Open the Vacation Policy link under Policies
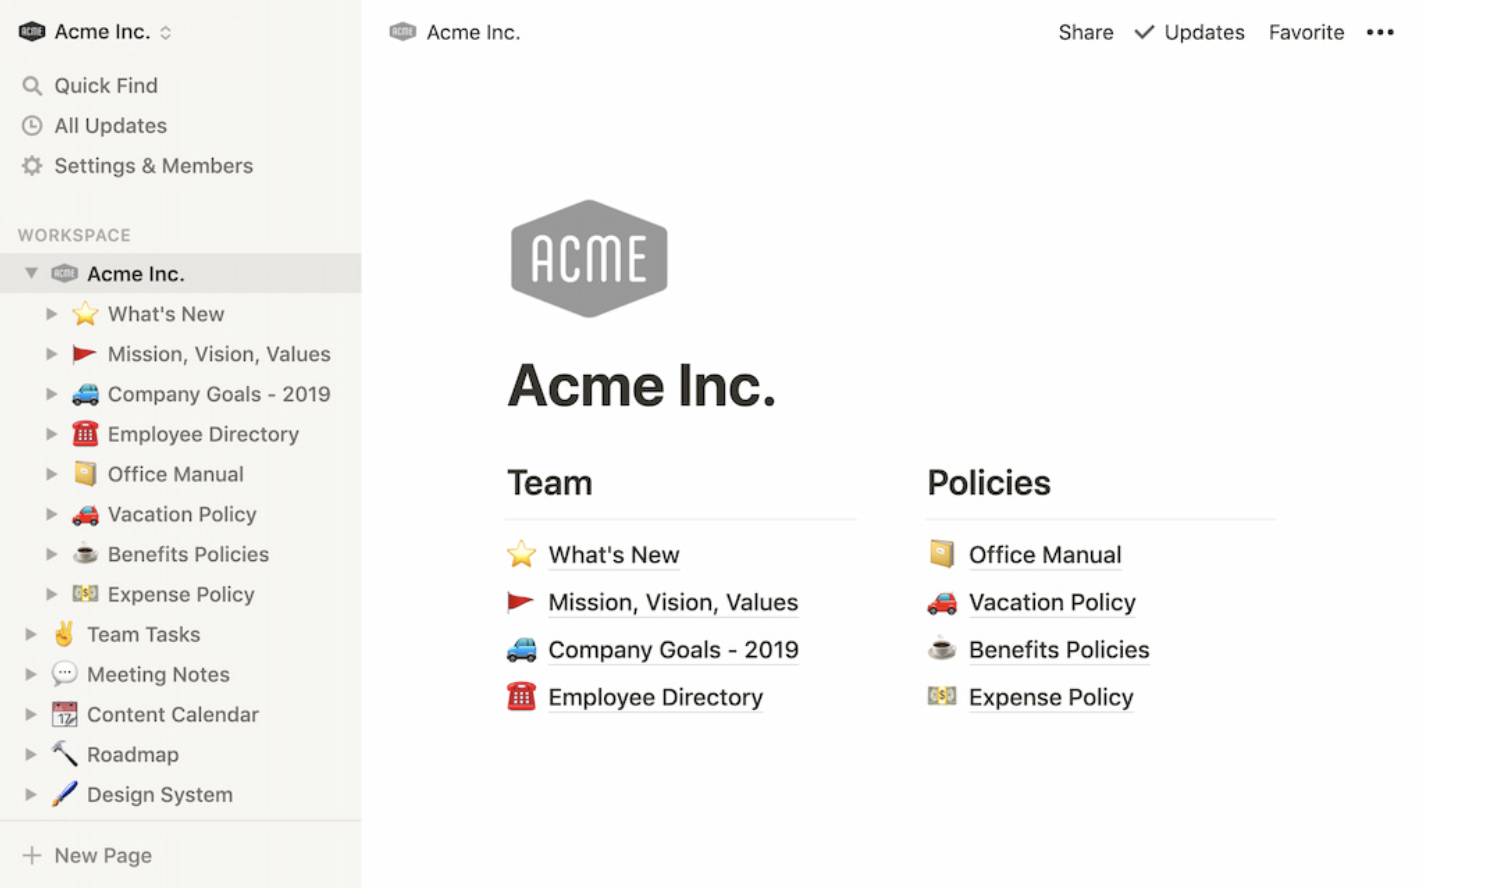The width and height of the screenshot is (1496, 894). (x=1052, y=603)
